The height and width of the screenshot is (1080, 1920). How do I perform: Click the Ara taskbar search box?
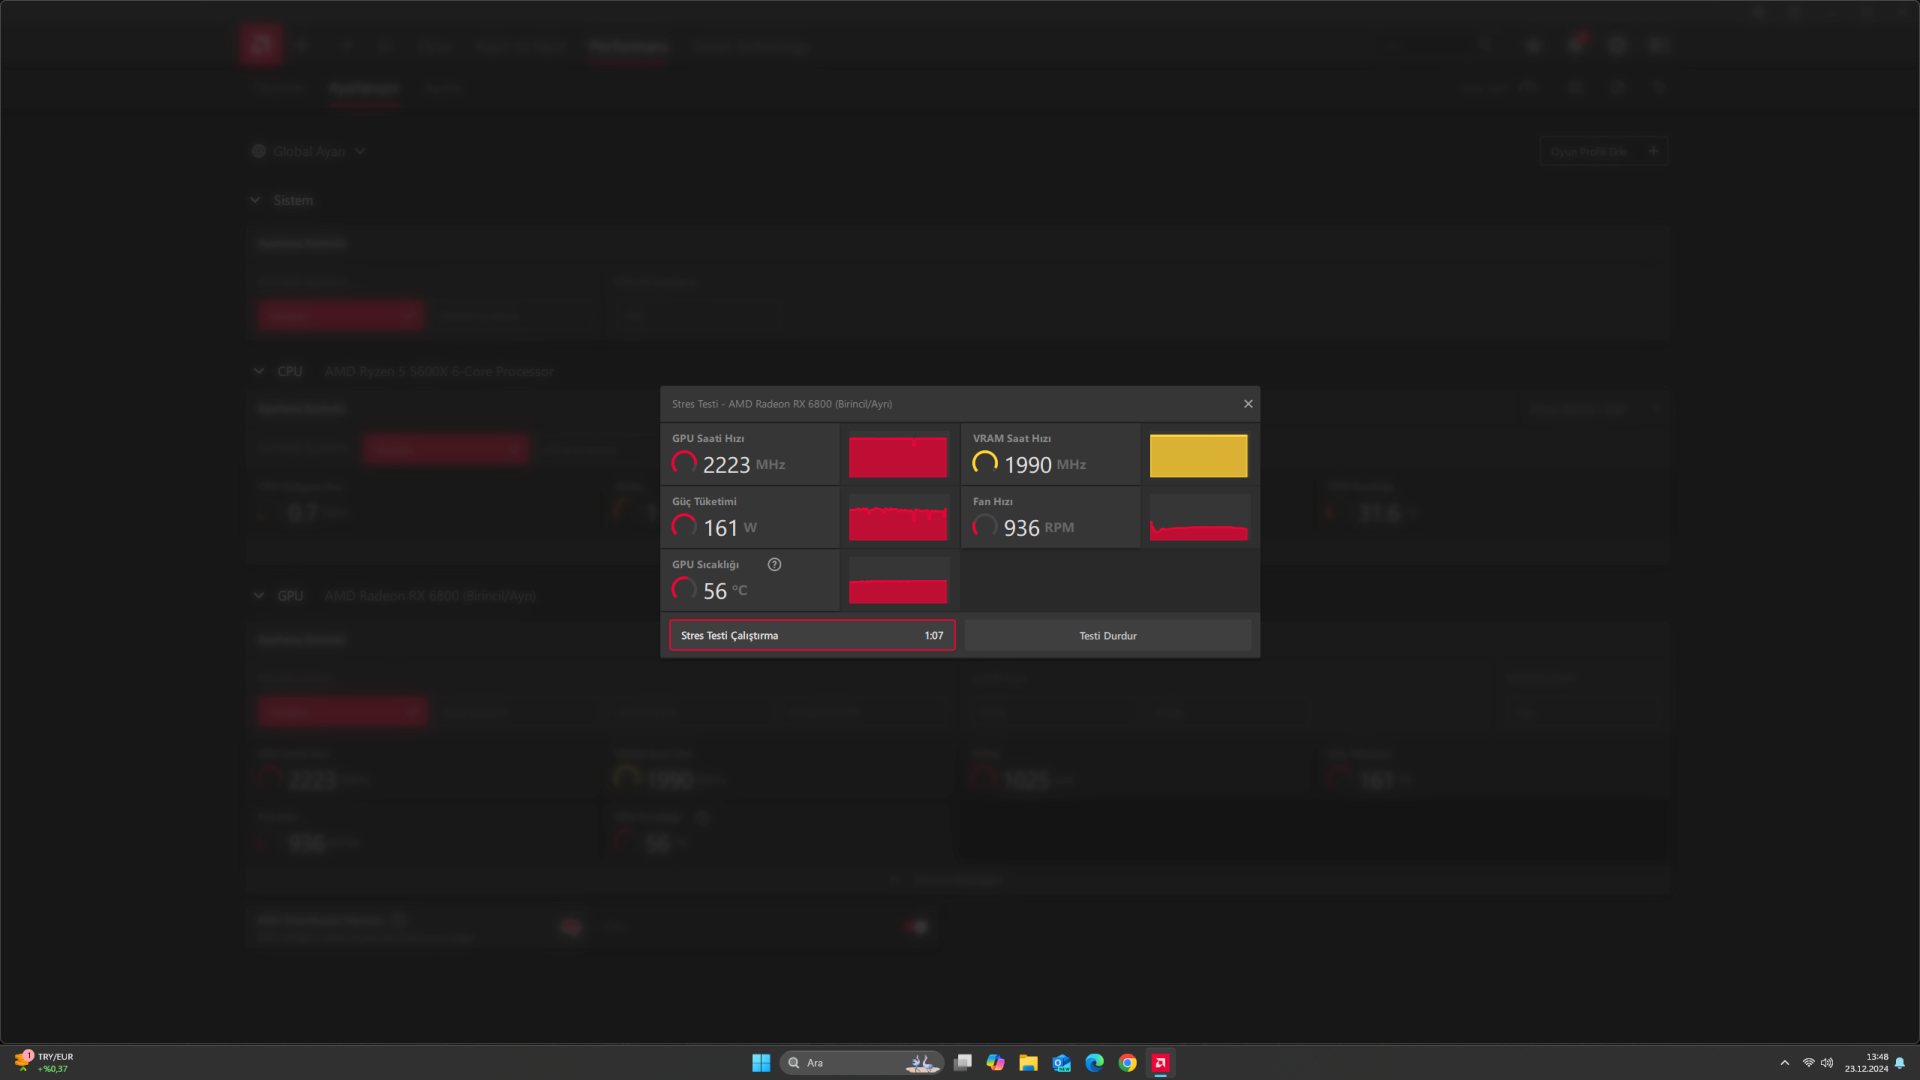tap(860, 1063)
